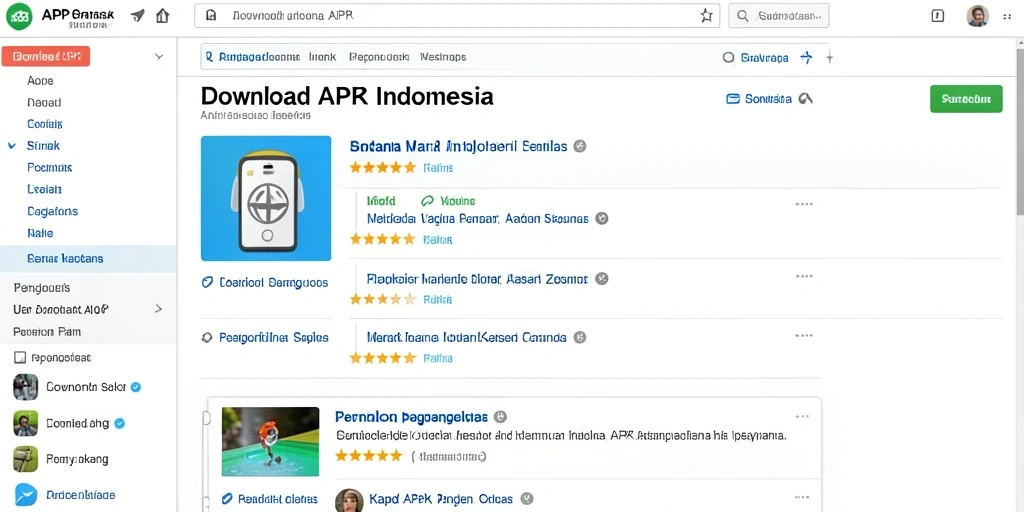This screenshot has width=1024, height=512.
Task: Open three-dot menu for Pernnolon card
Action: pos(803,417)
